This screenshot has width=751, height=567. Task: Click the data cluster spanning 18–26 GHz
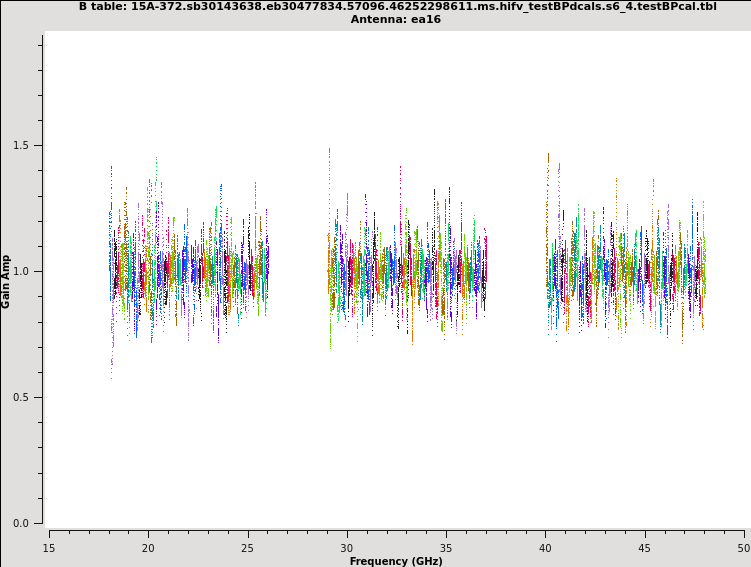click(188, 270)
